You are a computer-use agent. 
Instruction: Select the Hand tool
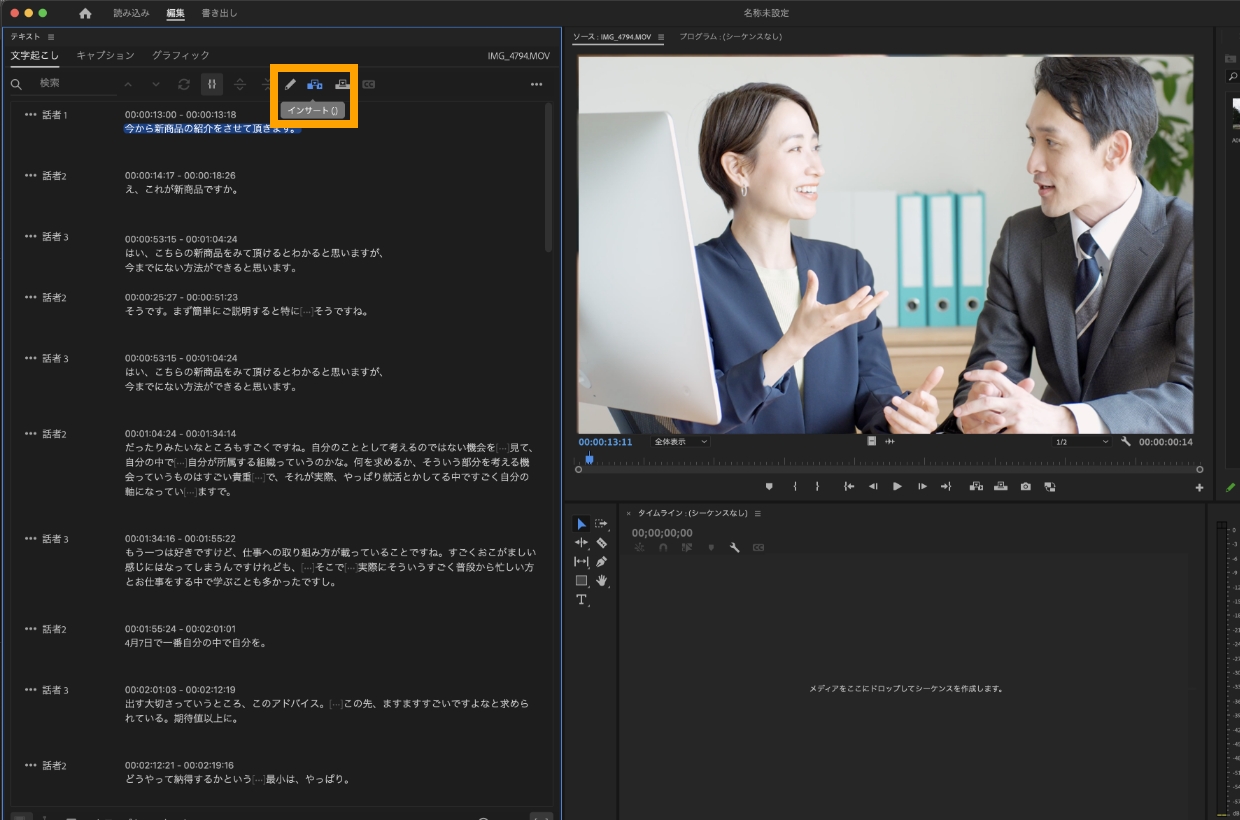(x=602, y=580)
